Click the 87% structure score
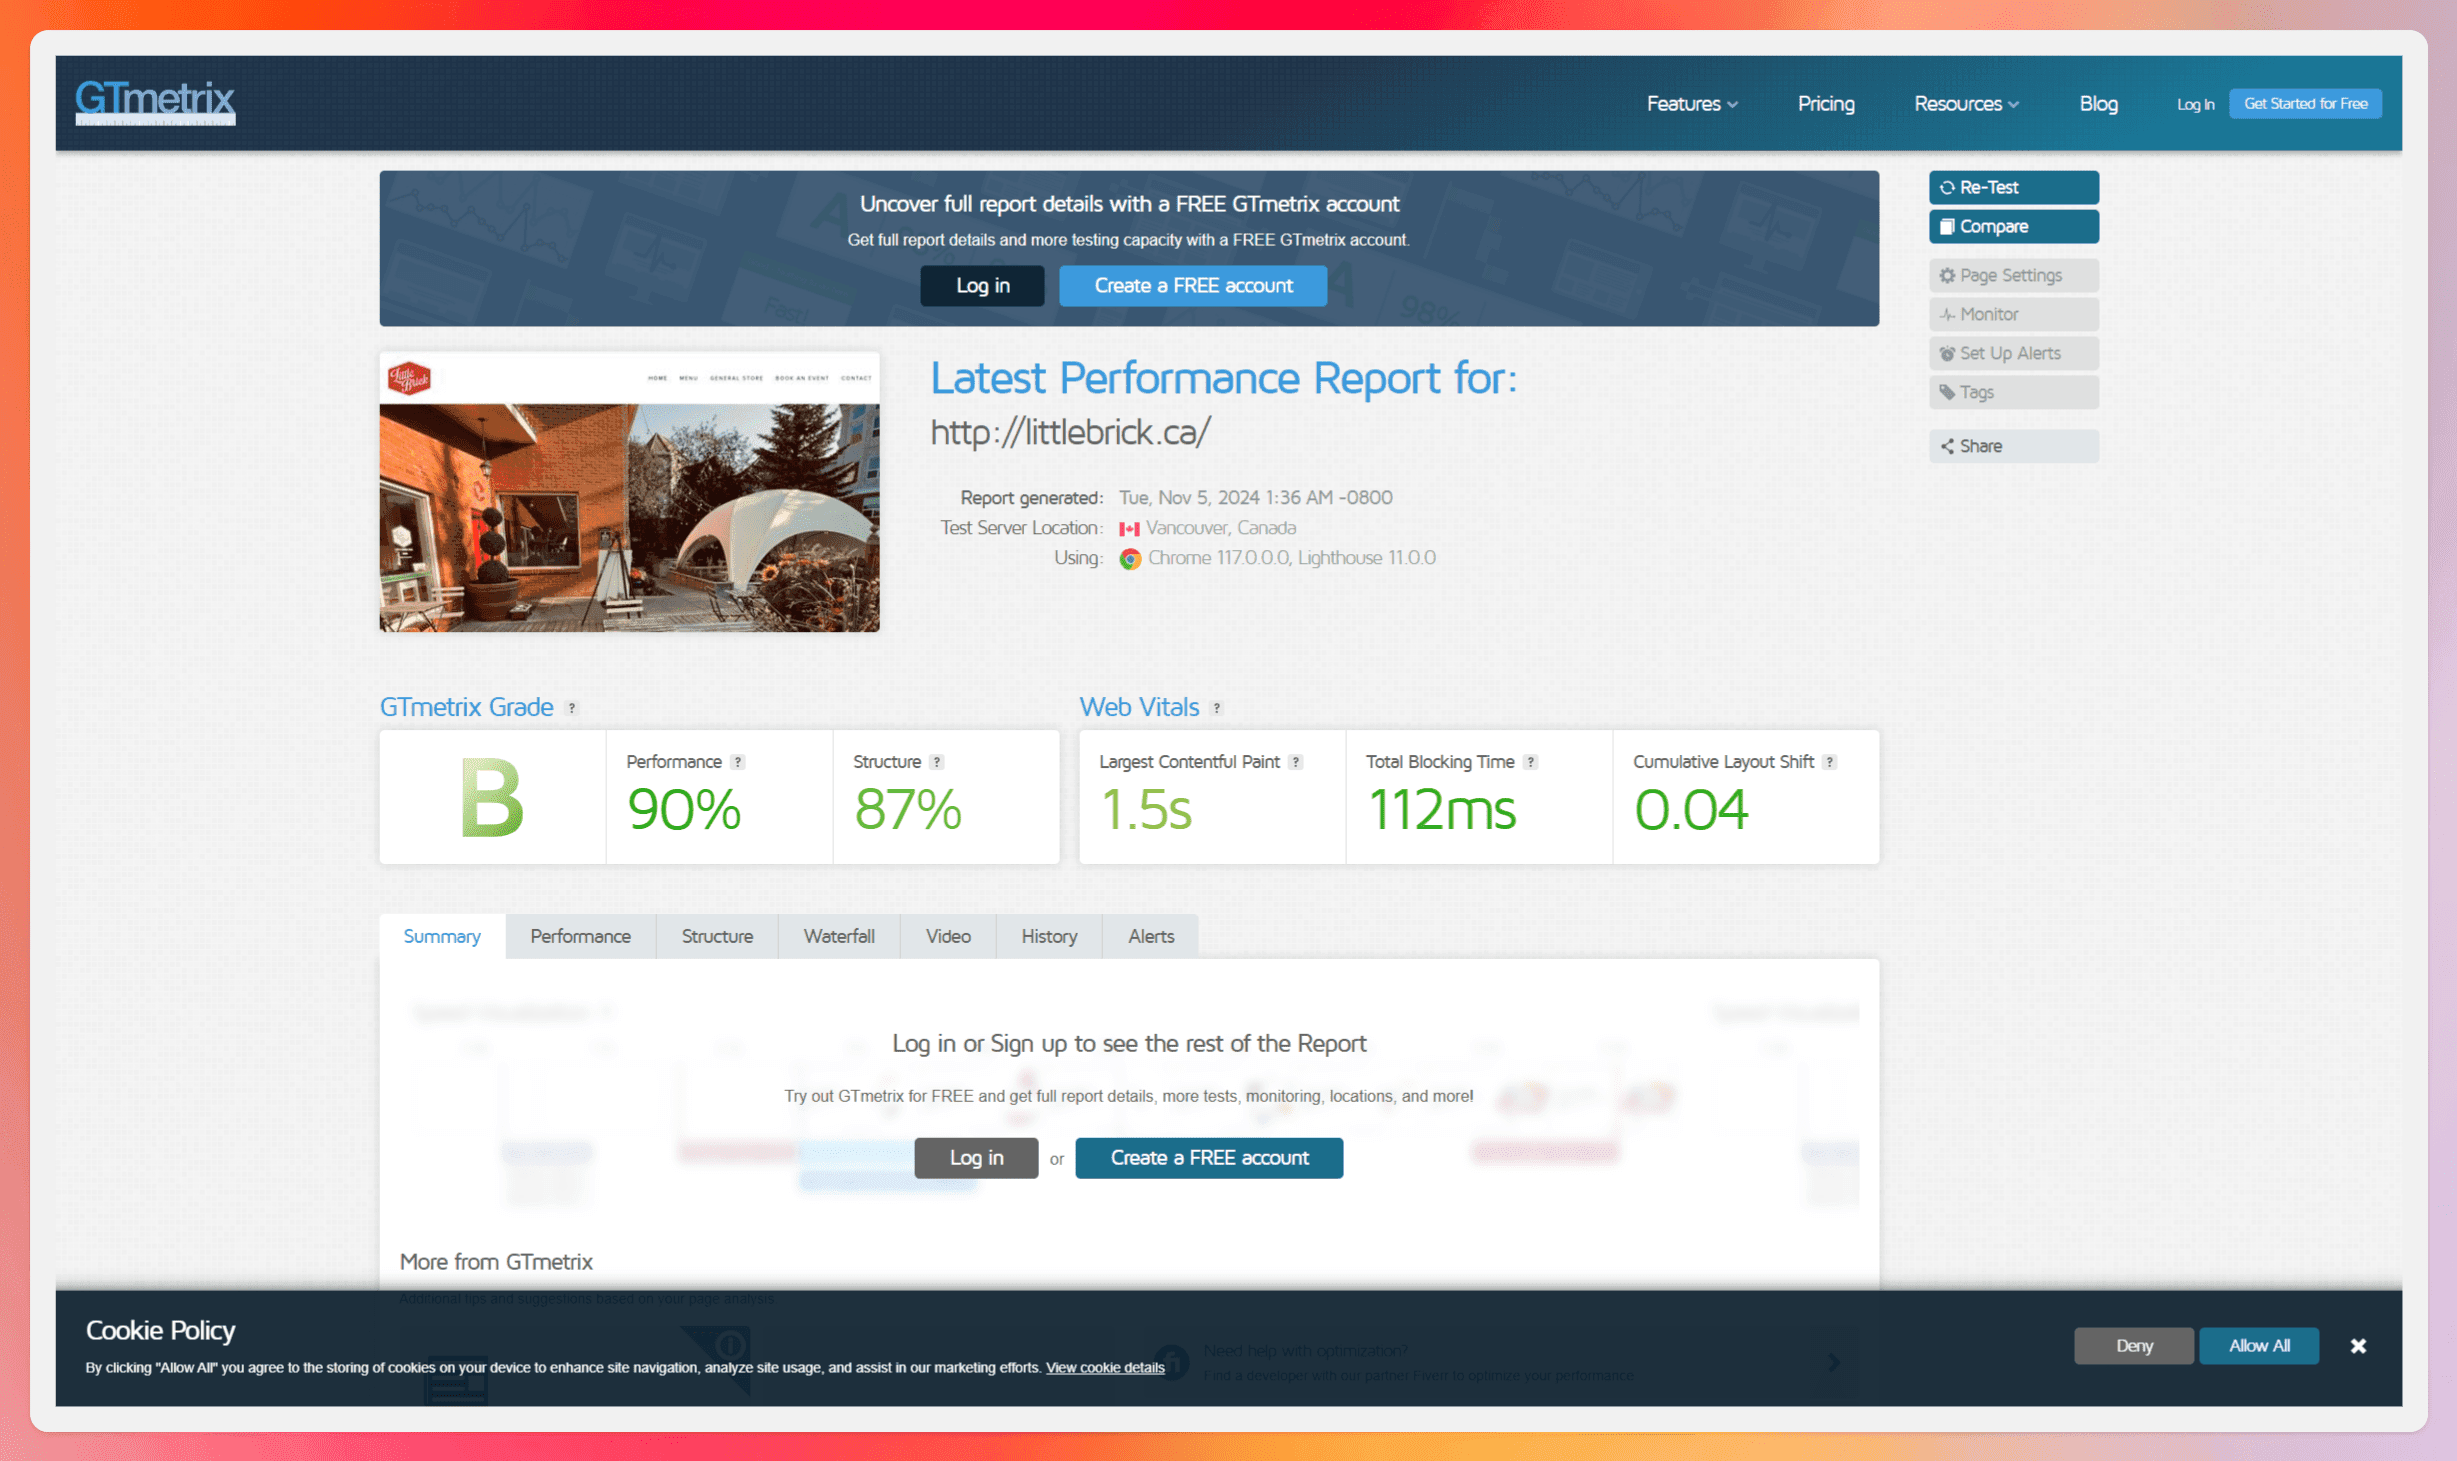This screenshot has height=1461, width=2457. pos(907,810)
